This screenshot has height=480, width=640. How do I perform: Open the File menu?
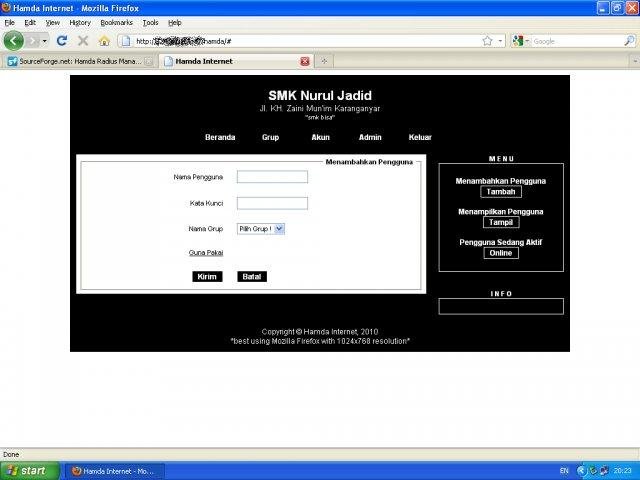pos(9,22)
